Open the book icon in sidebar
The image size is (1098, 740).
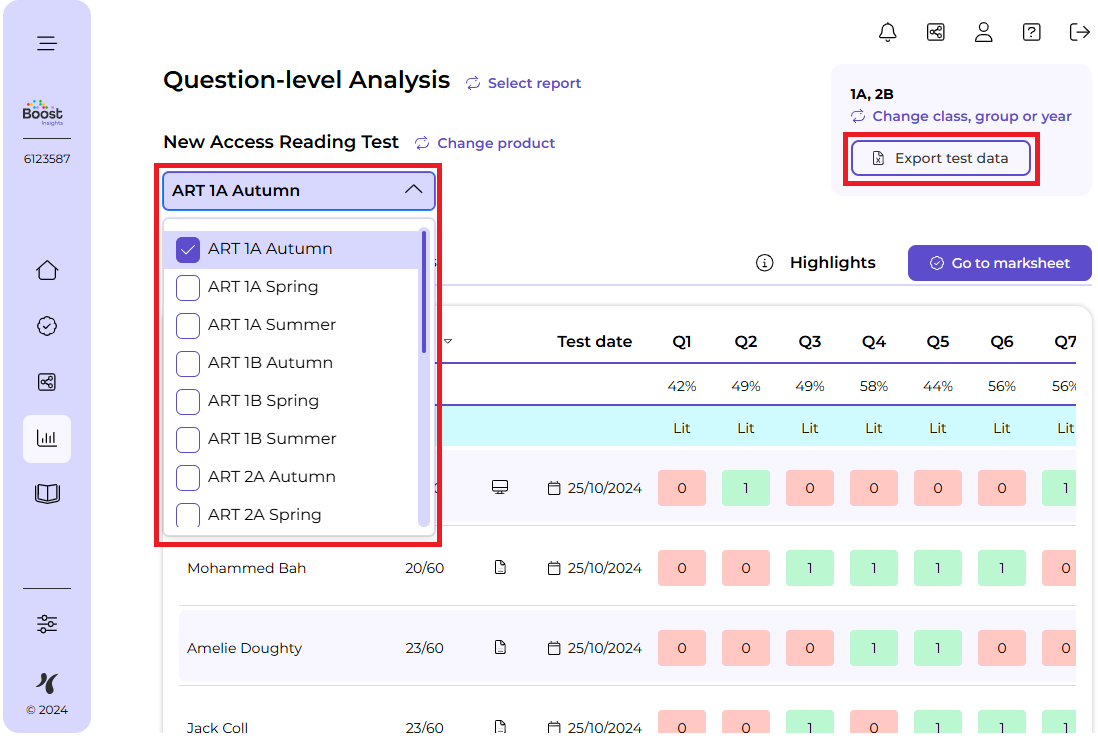[47, 494]
